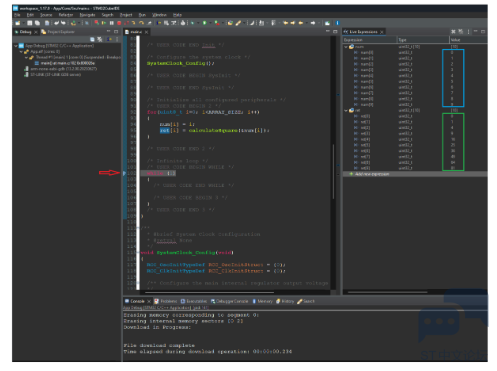Image resolution: width=497 pixels, height=371 pixels.
Task: Collapse the Thread #1 node in Debug view
Action: (x=26, y=57)
